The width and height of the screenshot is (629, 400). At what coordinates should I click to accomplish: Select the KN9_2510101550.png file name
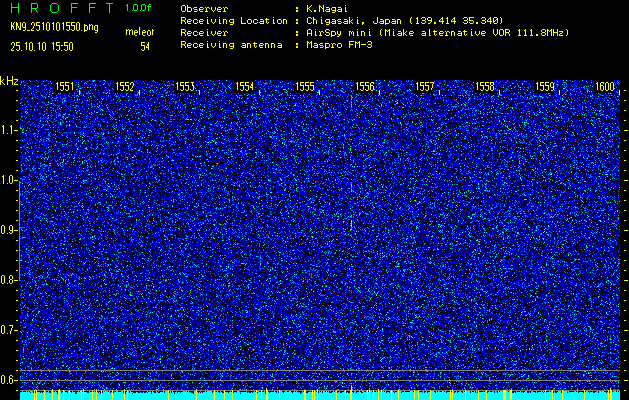pyautogui.click(x=54, y=27)
